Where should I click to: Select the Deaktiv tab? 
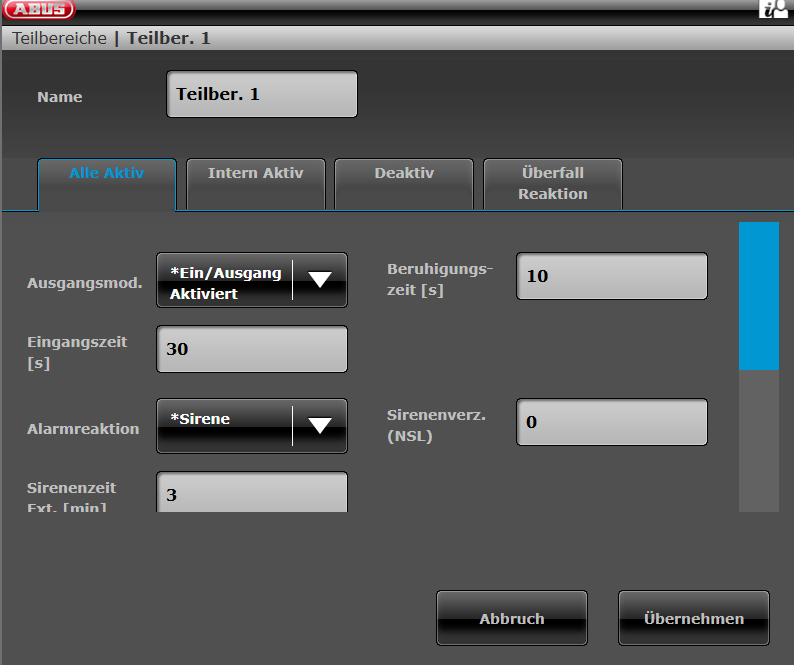[x=404, y=173]
